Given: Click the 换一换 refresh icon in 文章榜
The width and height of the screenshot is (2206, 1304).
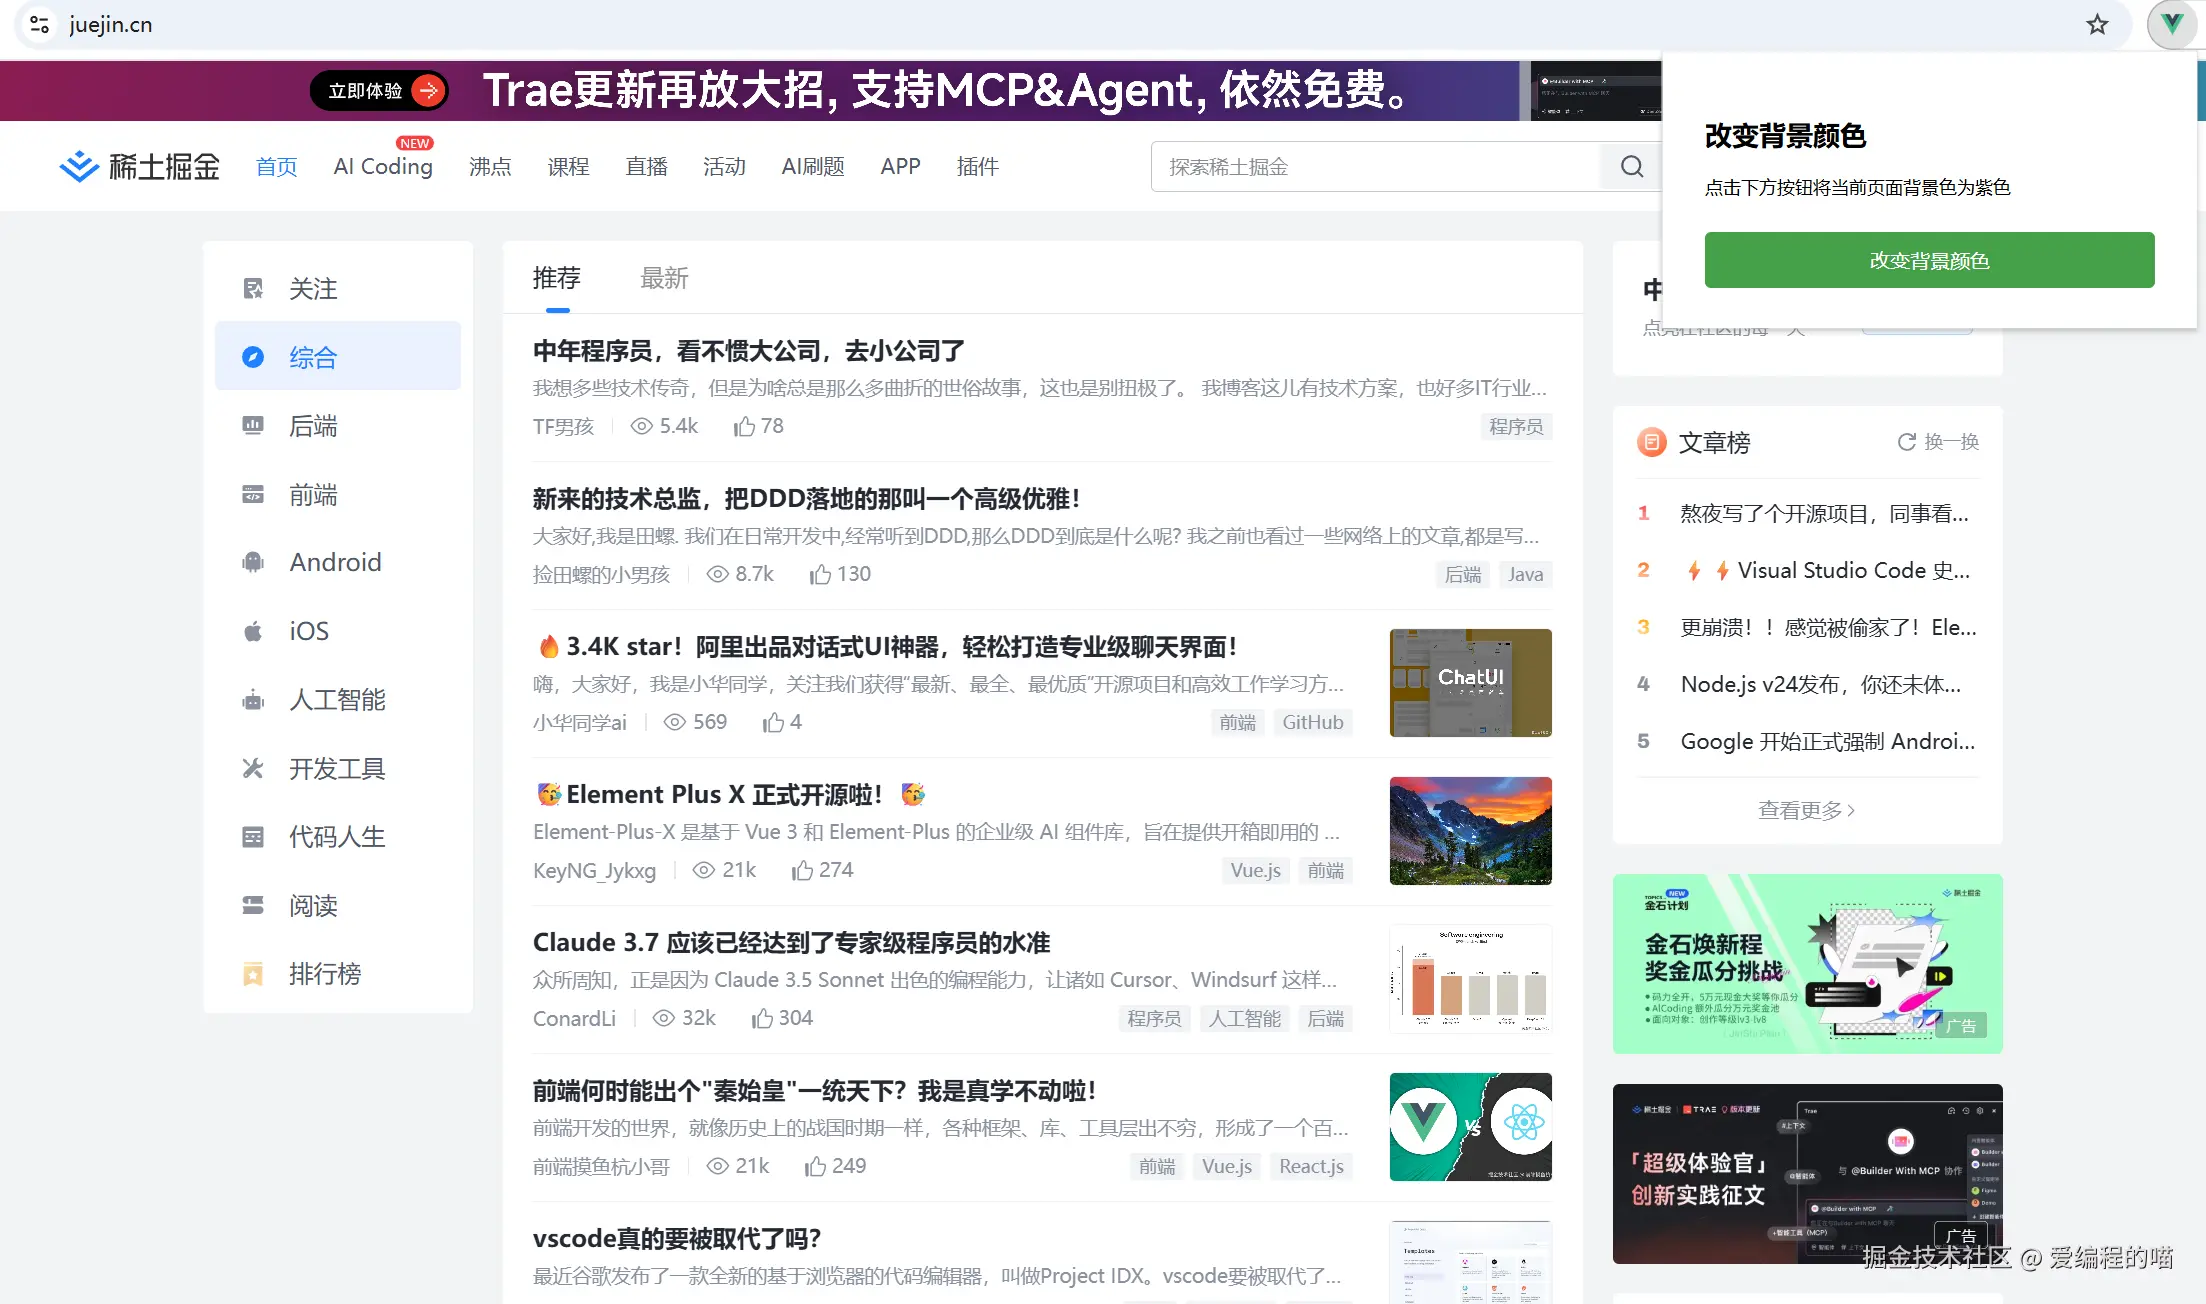Looking at the screenshot, I should [1906, 442].
